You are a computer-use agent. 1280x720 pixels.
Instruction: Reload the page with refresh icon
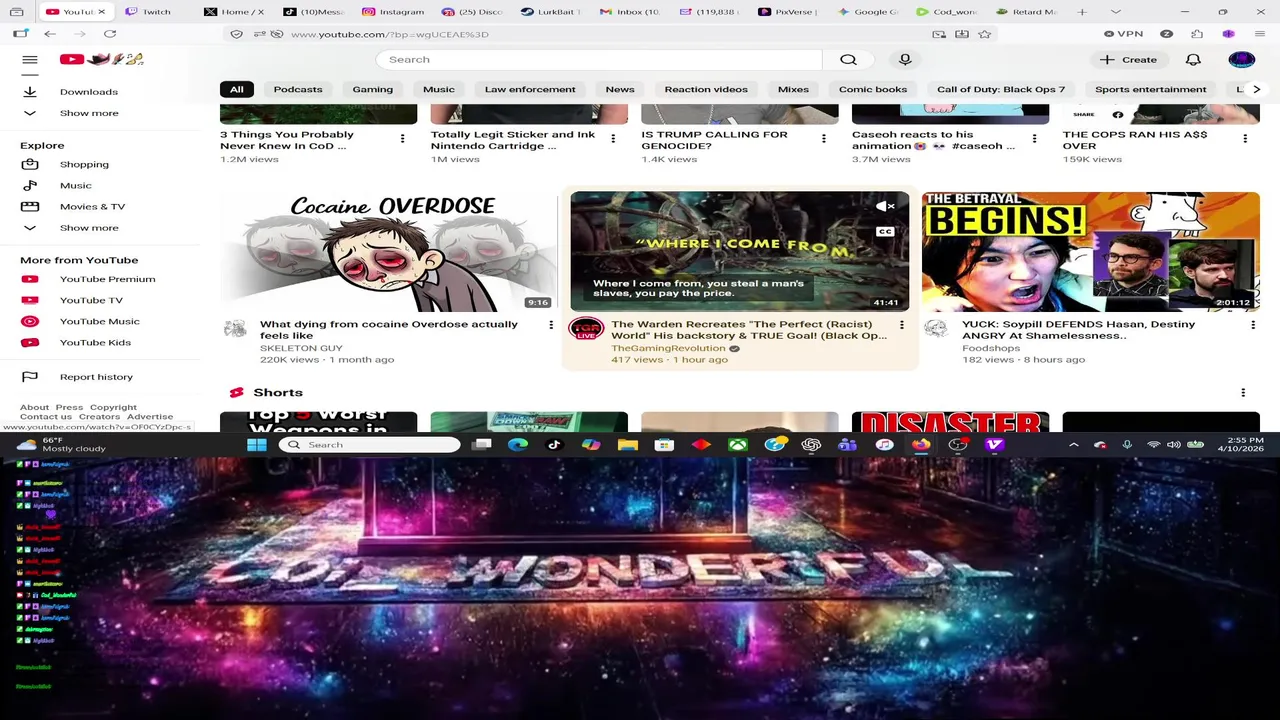[x=110, y=34]
